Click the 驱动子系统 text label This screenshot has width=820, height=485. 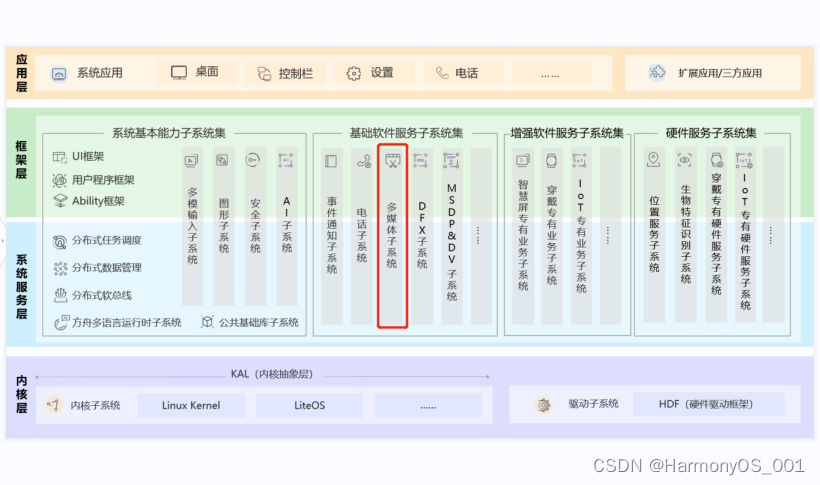point(594,404)
